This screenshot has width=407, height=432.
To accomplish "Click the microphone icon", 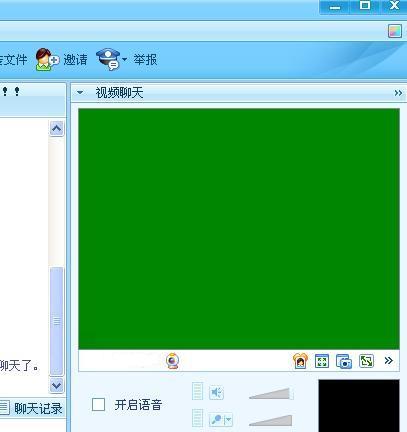I will pos(216,420).
